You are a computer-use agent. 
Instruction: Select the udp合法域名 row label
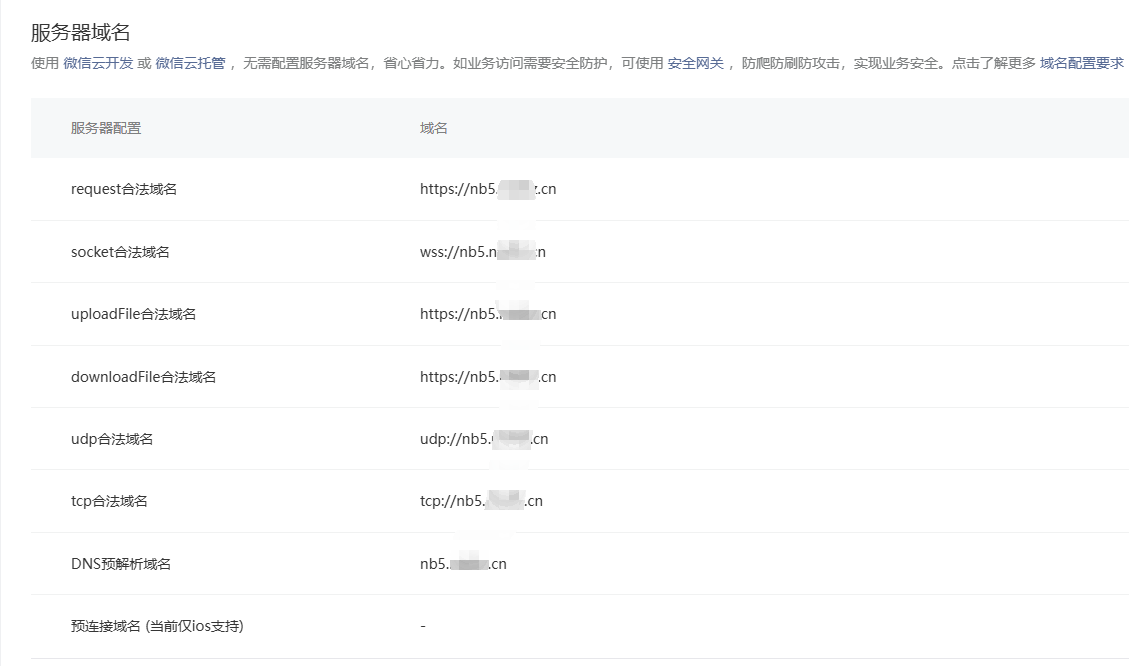point(112,439)
